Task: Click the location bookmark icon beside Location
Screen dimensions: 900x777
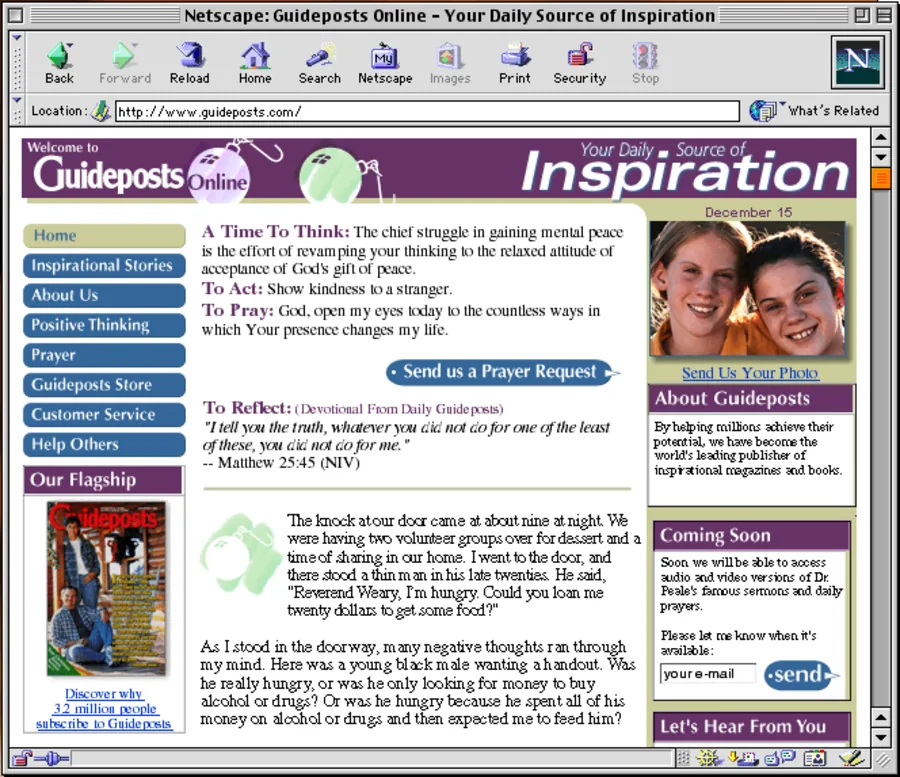Action: click(101, 111)
